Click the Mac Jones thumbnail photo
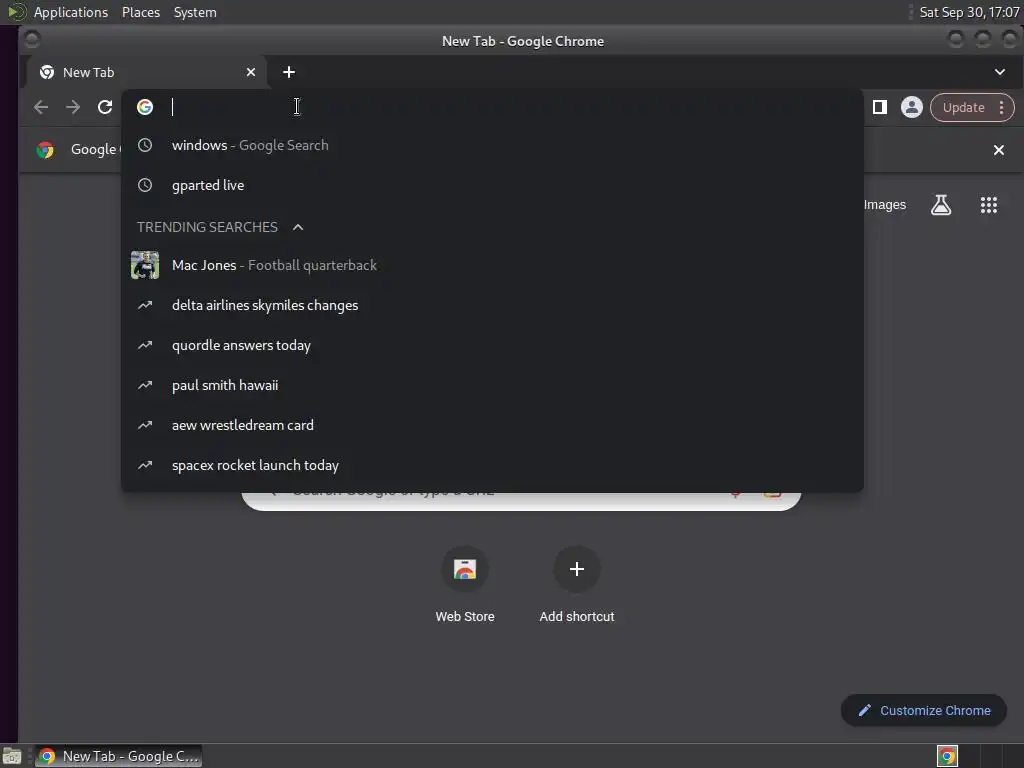Screen dimensions: 1024x768 (145, 265)
